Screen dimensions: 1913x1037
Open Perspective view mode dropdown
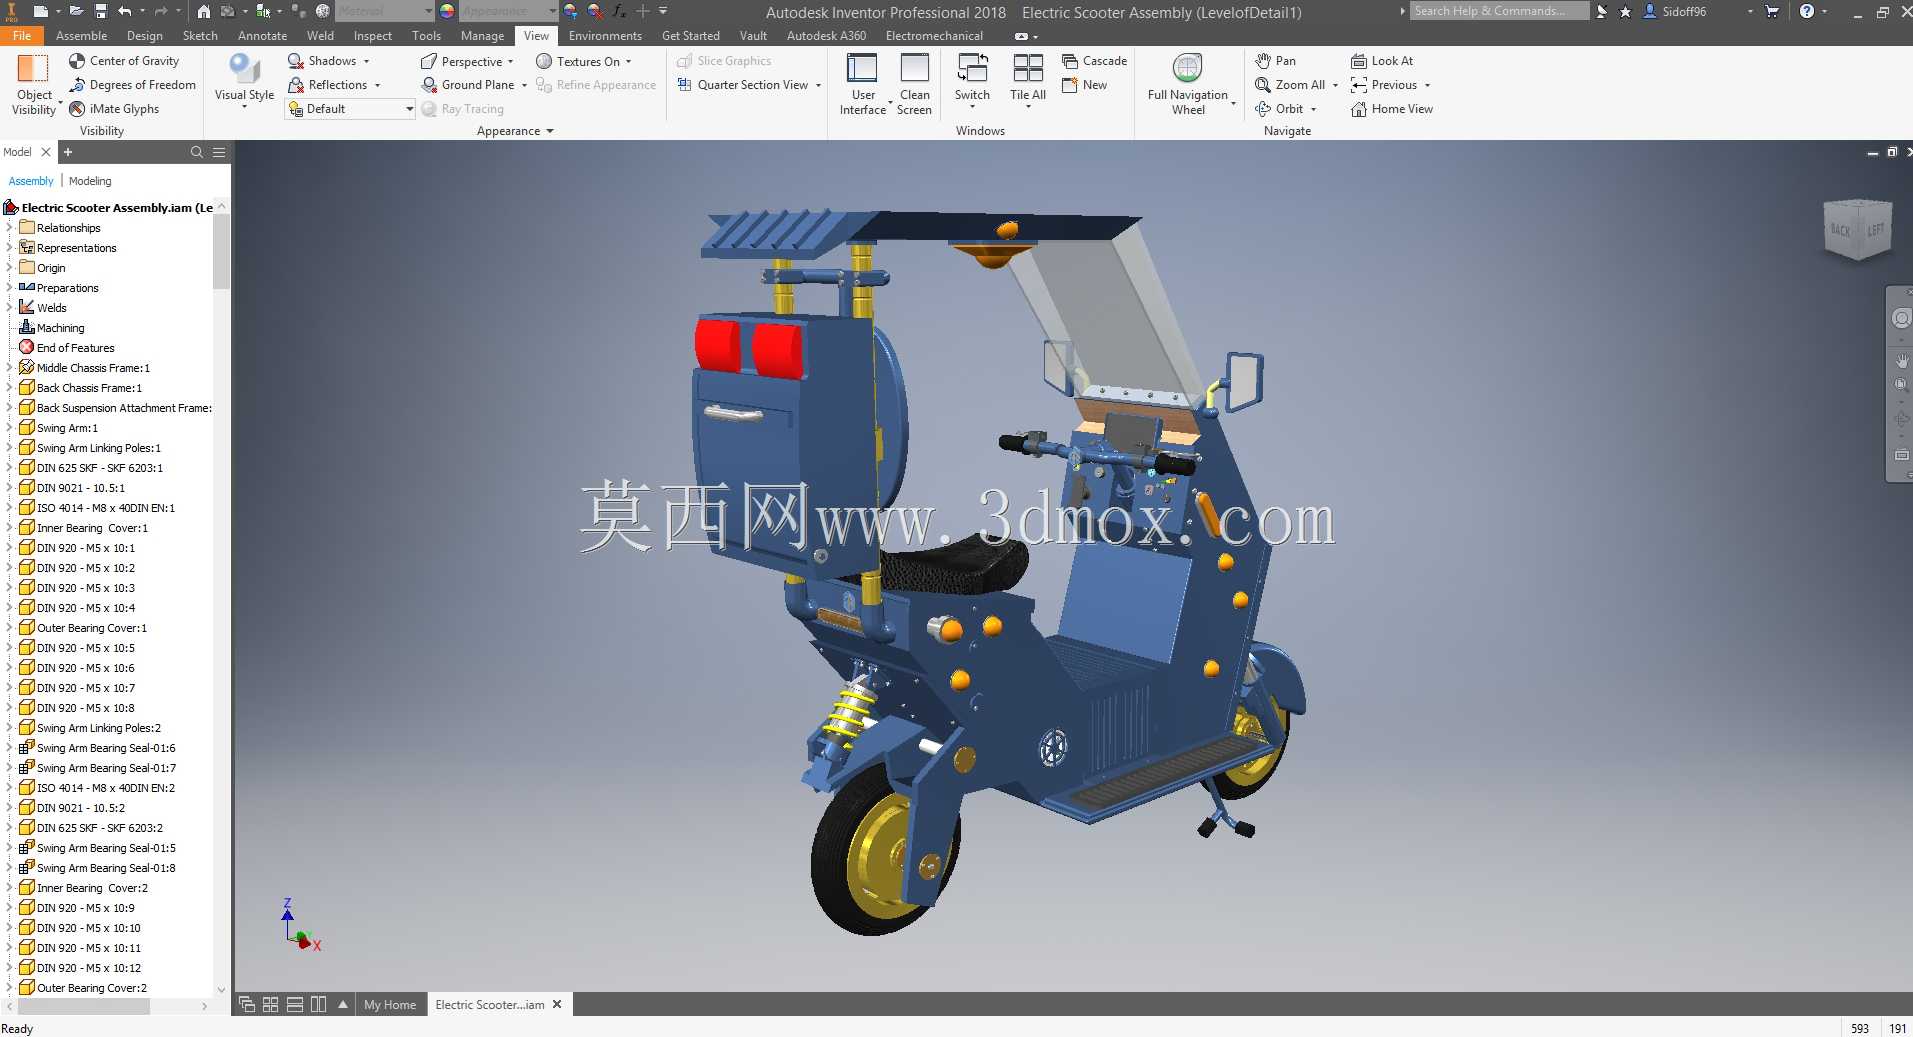[x=467, y=61]
